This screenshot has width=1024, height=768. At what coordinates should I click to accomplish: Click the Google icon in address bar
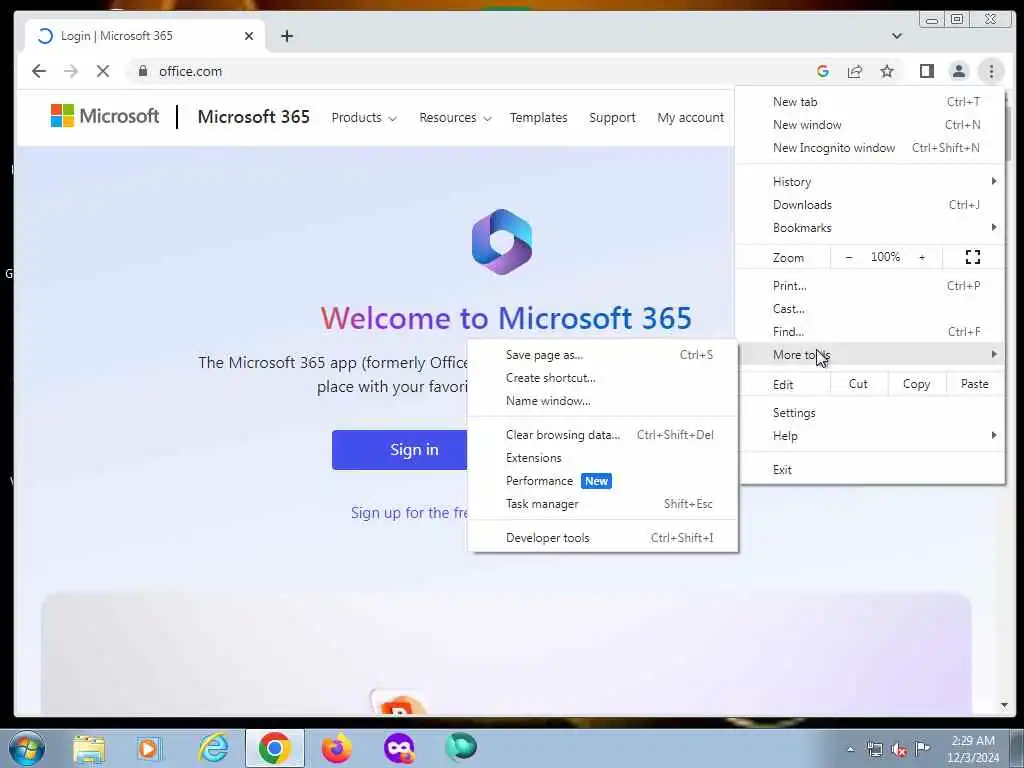[x=823, y=71]
